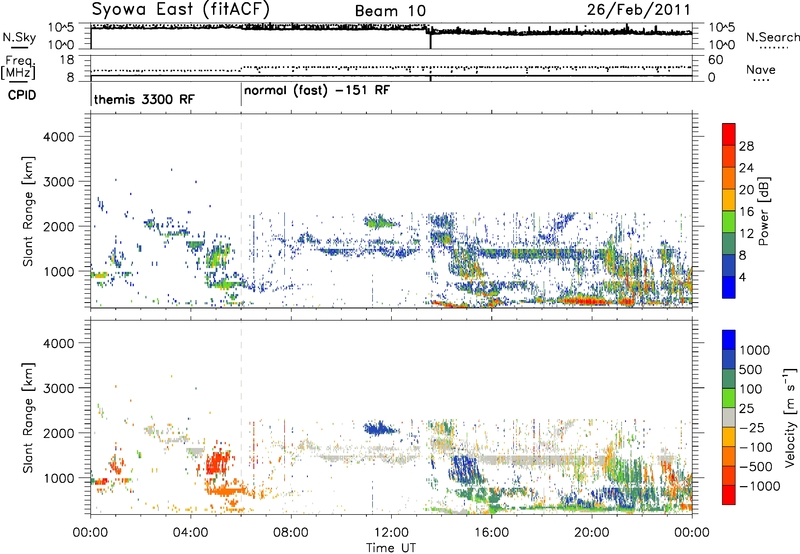
Task: Click the 12:00 time tick label
Action: coord(391,533)
